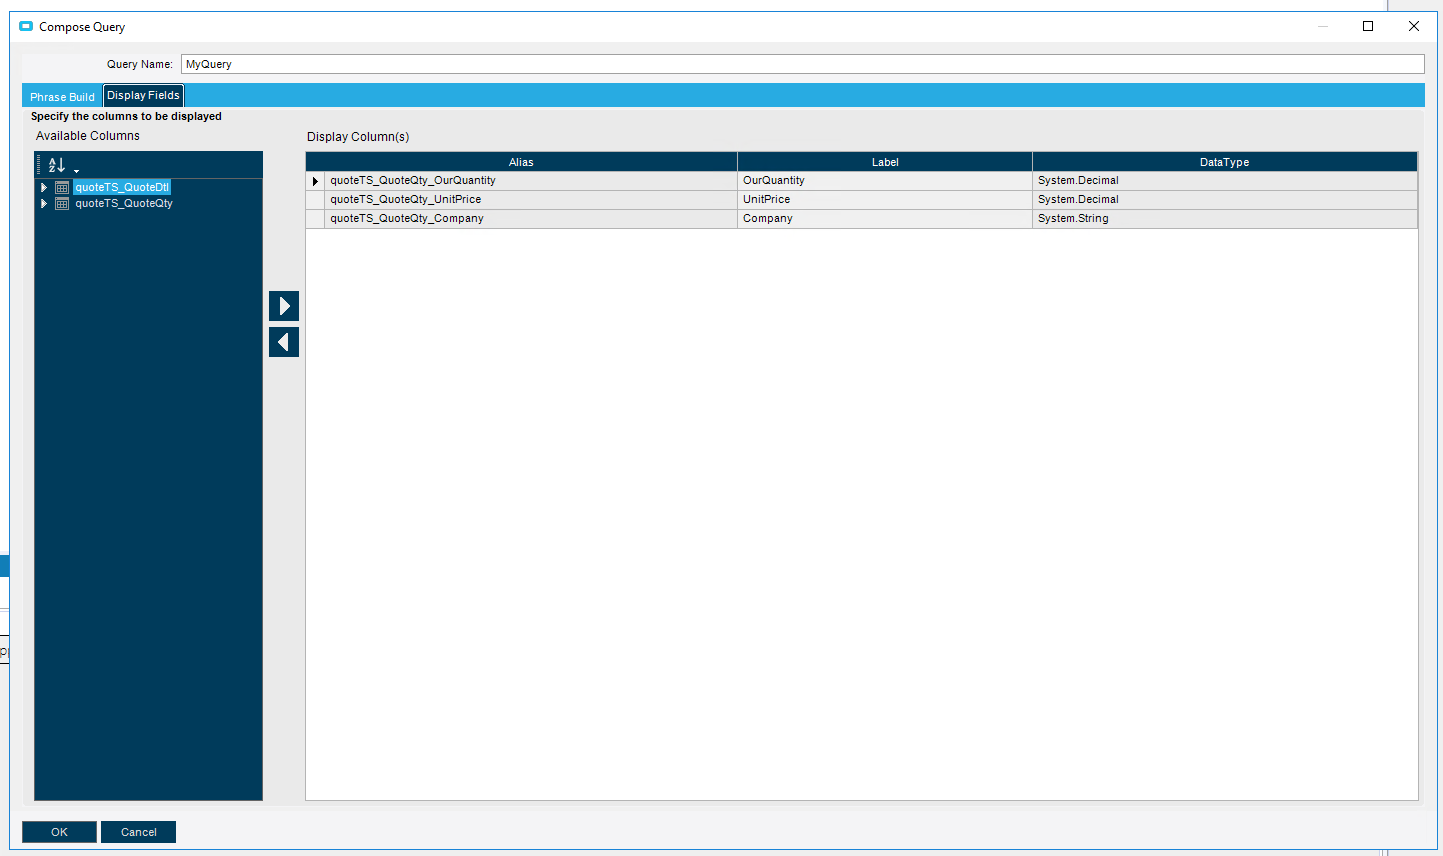
Task: Click System.Decimal cell in OurQuantity row
Action: point(1225,181)
